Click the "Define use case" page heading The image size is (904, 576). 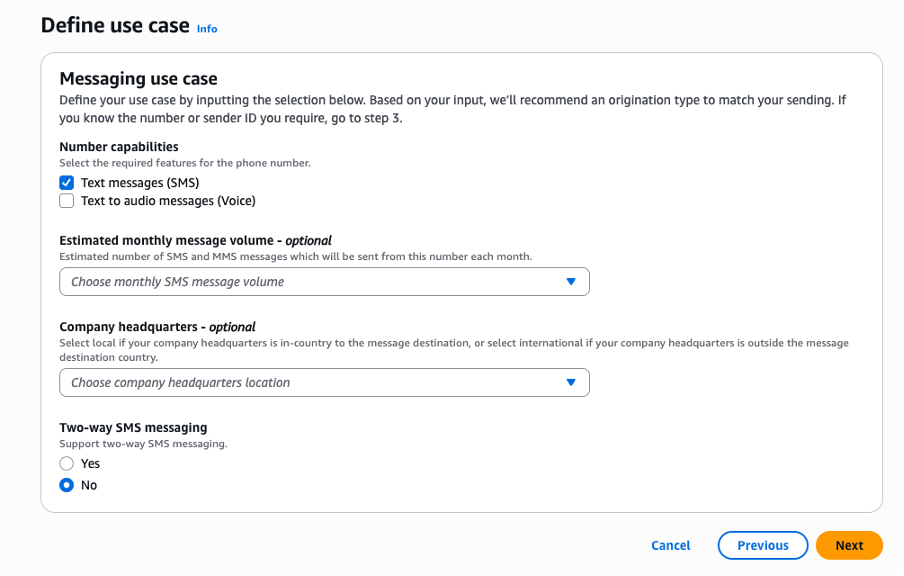click(115, 25)
